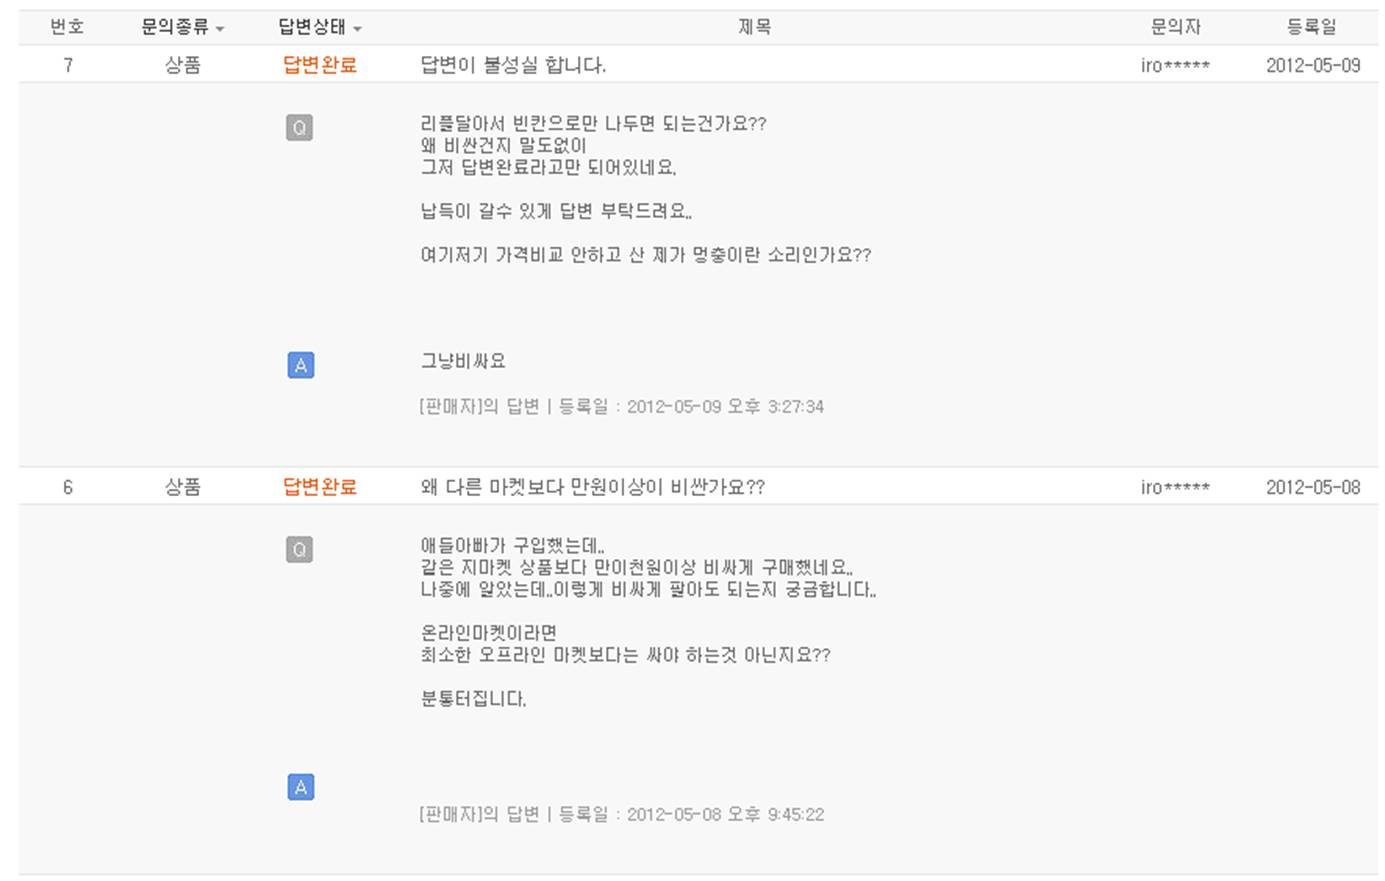Click the seller answer text 그냥비싸요
Screen dimensions: 1385x881
pos(463,361)
